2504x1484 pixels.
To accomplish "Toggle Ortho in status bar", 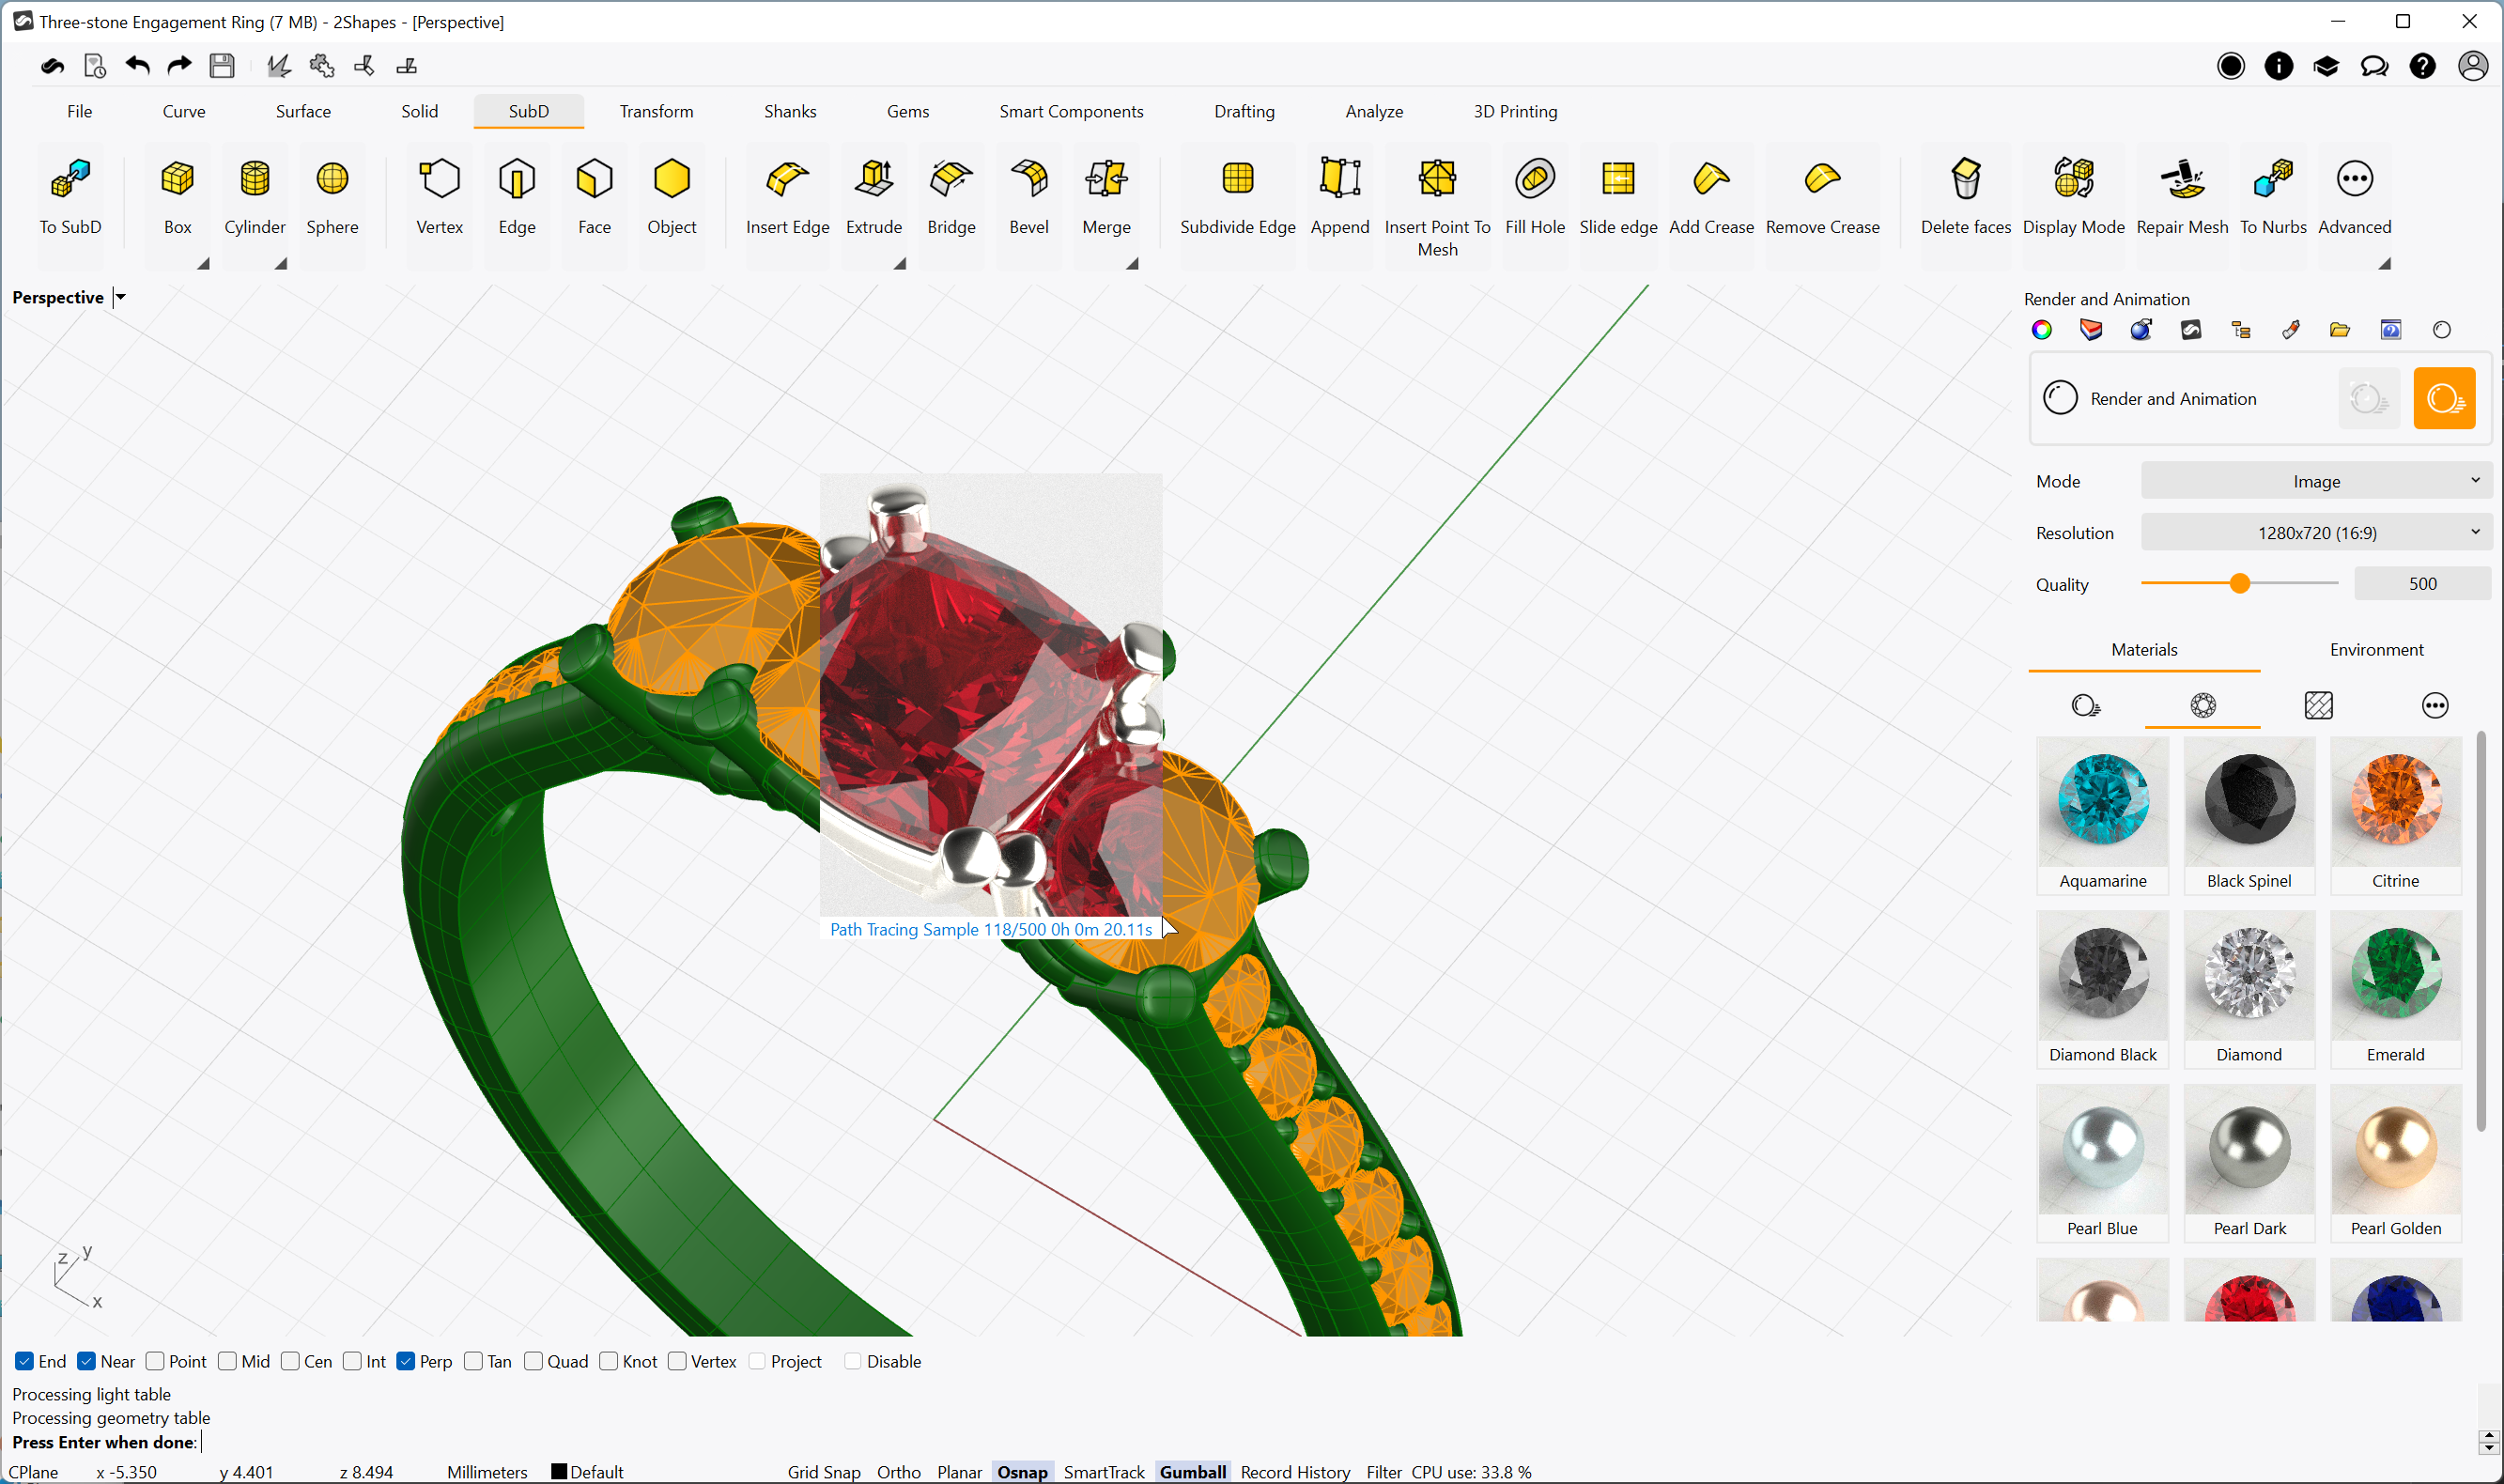I will pyautogui.click(x=898, y=1471).
